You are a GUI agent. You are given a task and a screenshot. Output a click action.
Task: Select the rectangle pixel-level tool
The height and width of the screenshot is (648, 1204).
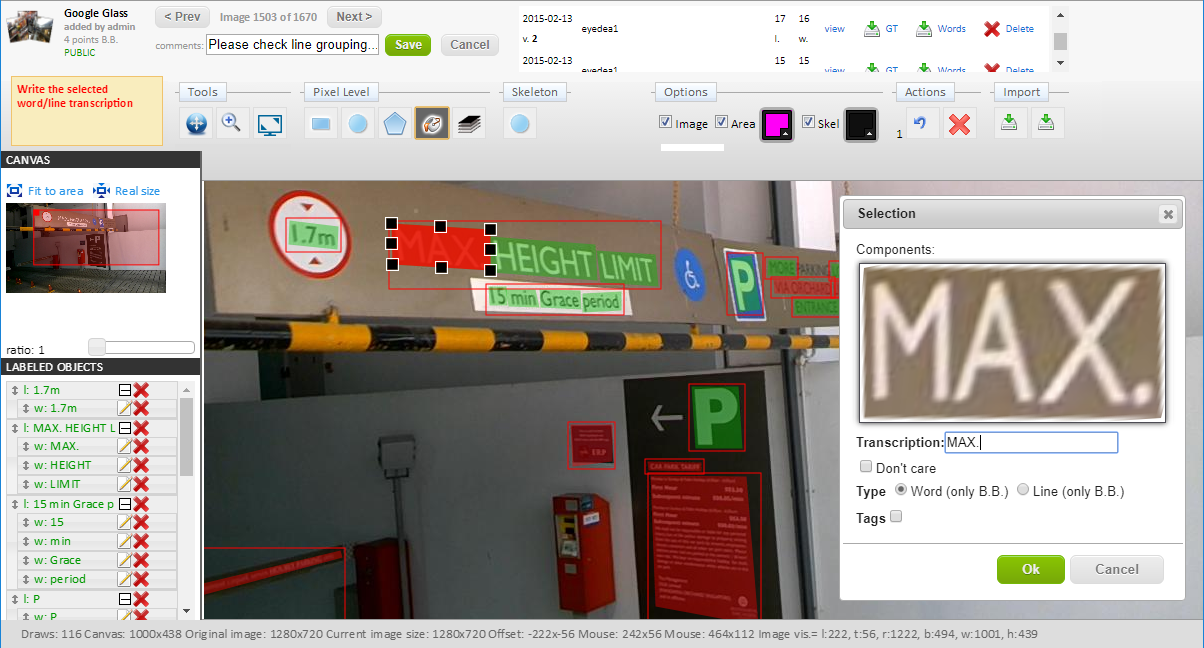321,124
